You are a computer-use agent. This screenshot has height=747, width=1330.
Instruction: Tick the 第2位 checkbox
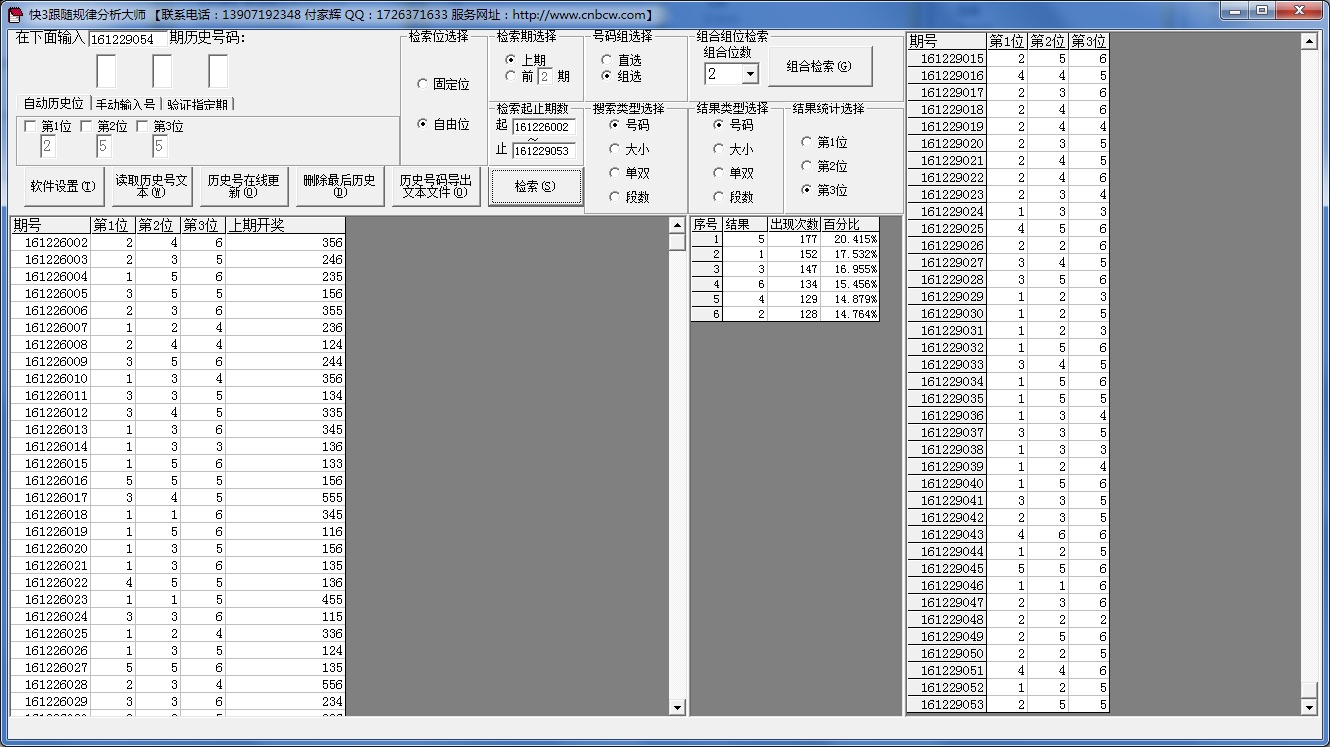86,127
